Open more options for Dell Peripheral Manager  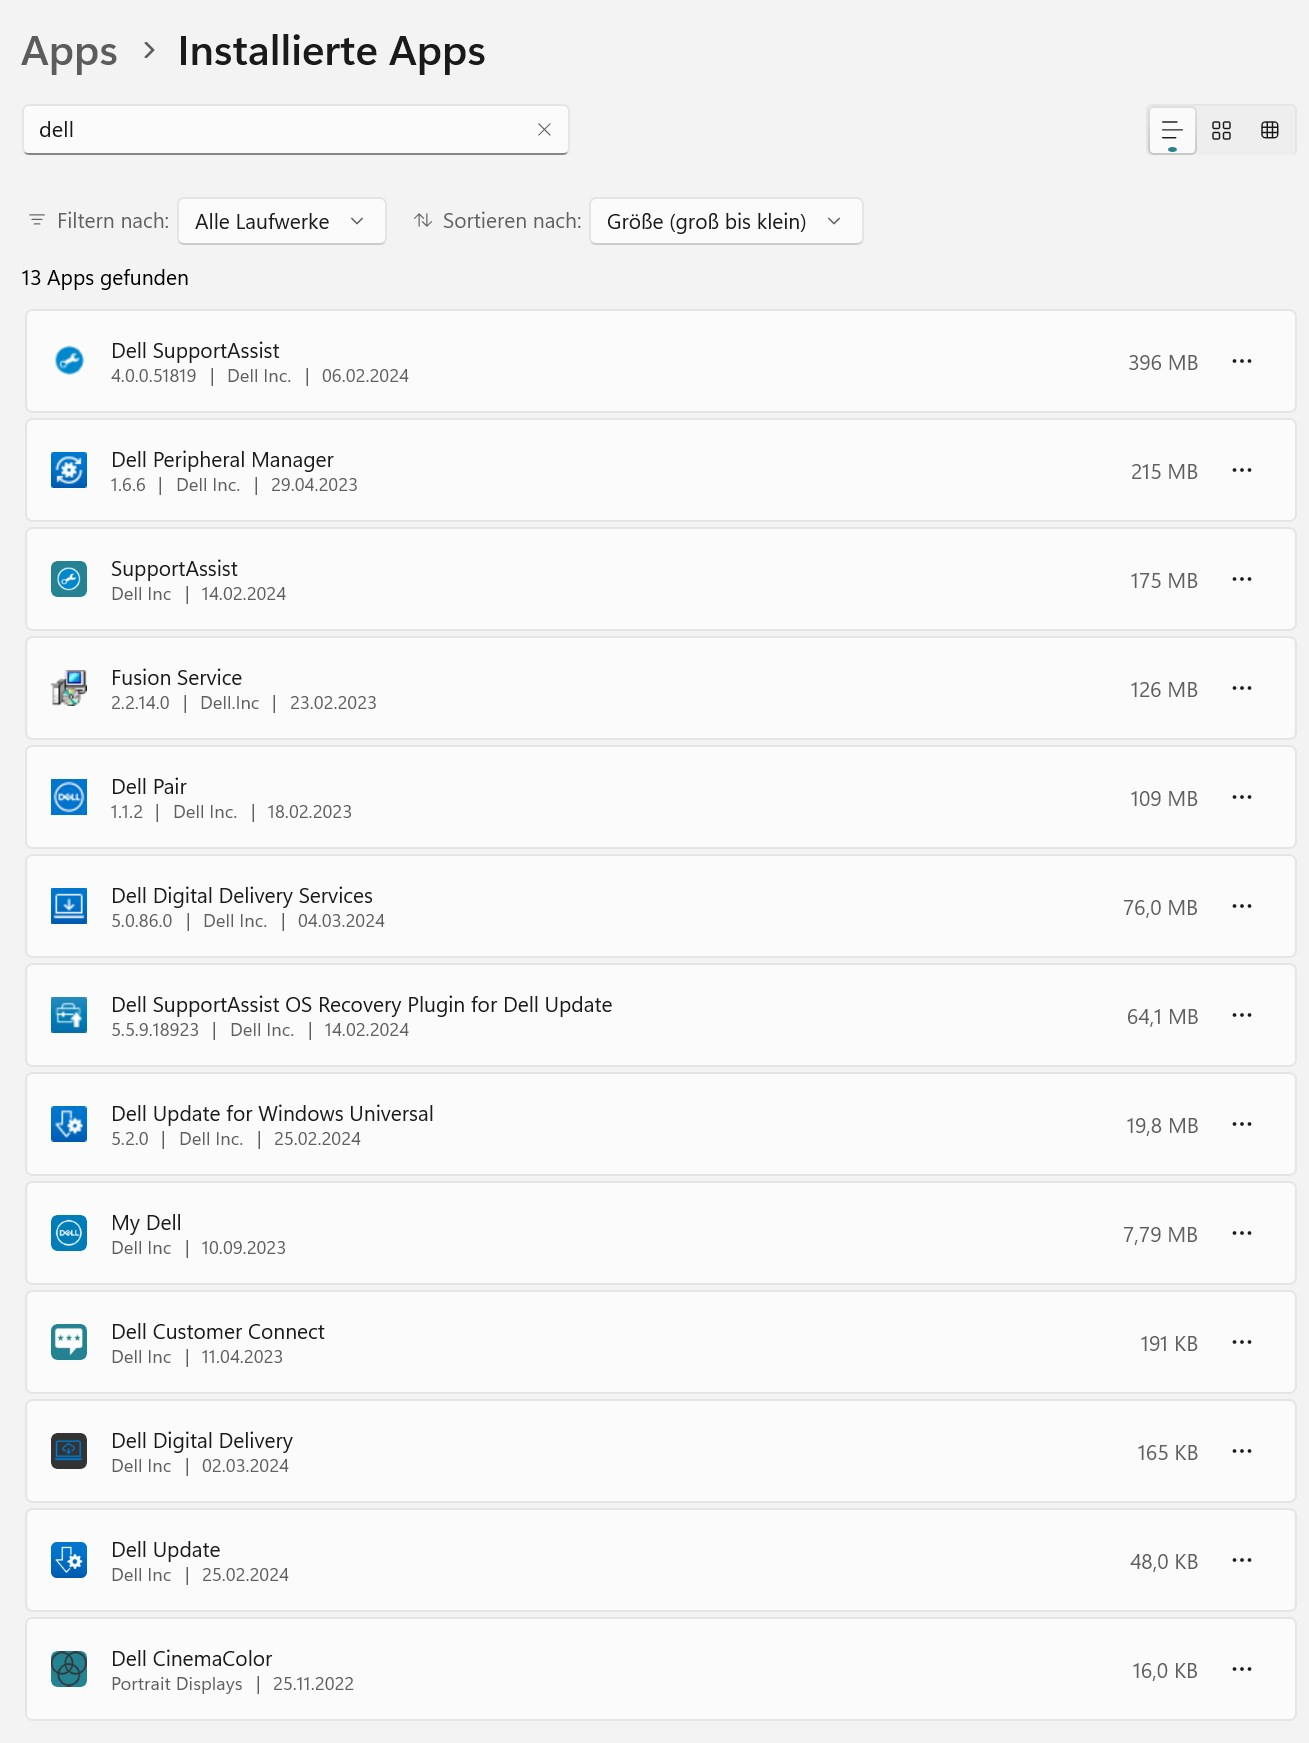[1242, 470]
